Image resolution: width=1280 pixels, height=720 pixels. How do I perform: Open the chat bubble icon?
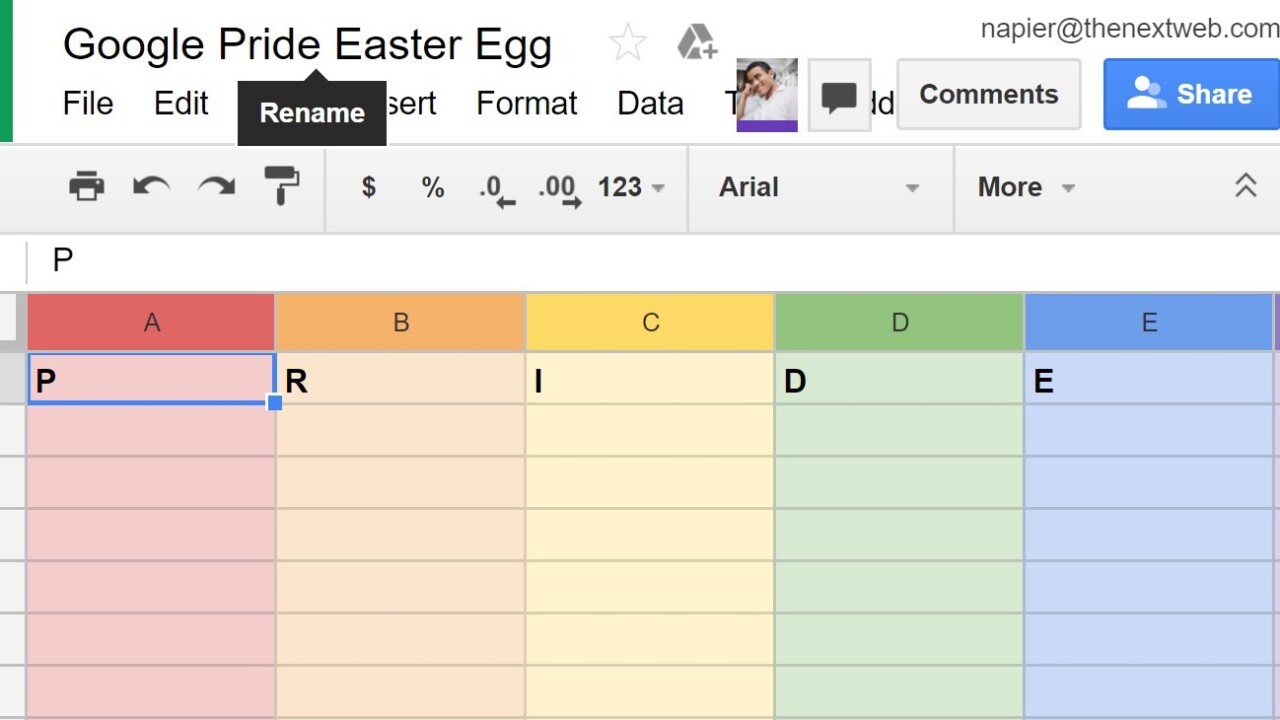[x=838, y=96]
